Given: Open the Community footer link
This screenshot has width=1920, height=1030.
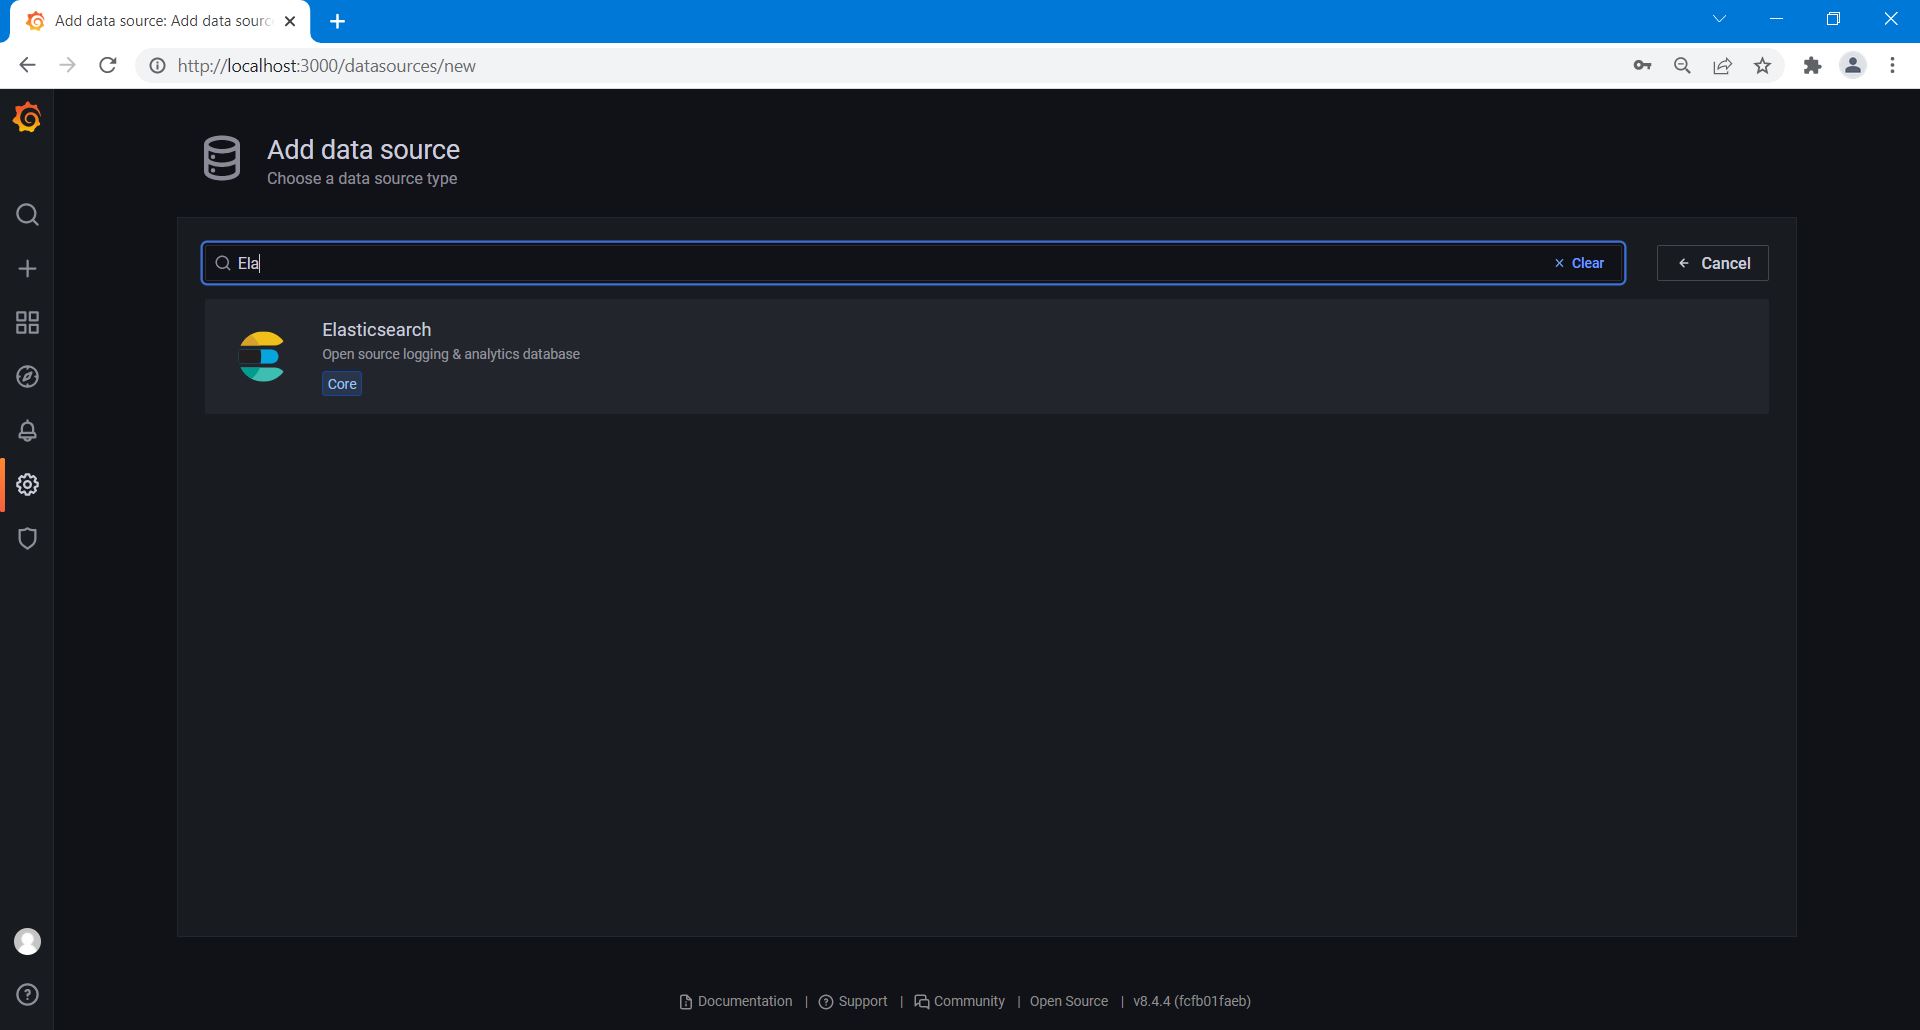Looking at the screenshot, I should click(960, 1001).
